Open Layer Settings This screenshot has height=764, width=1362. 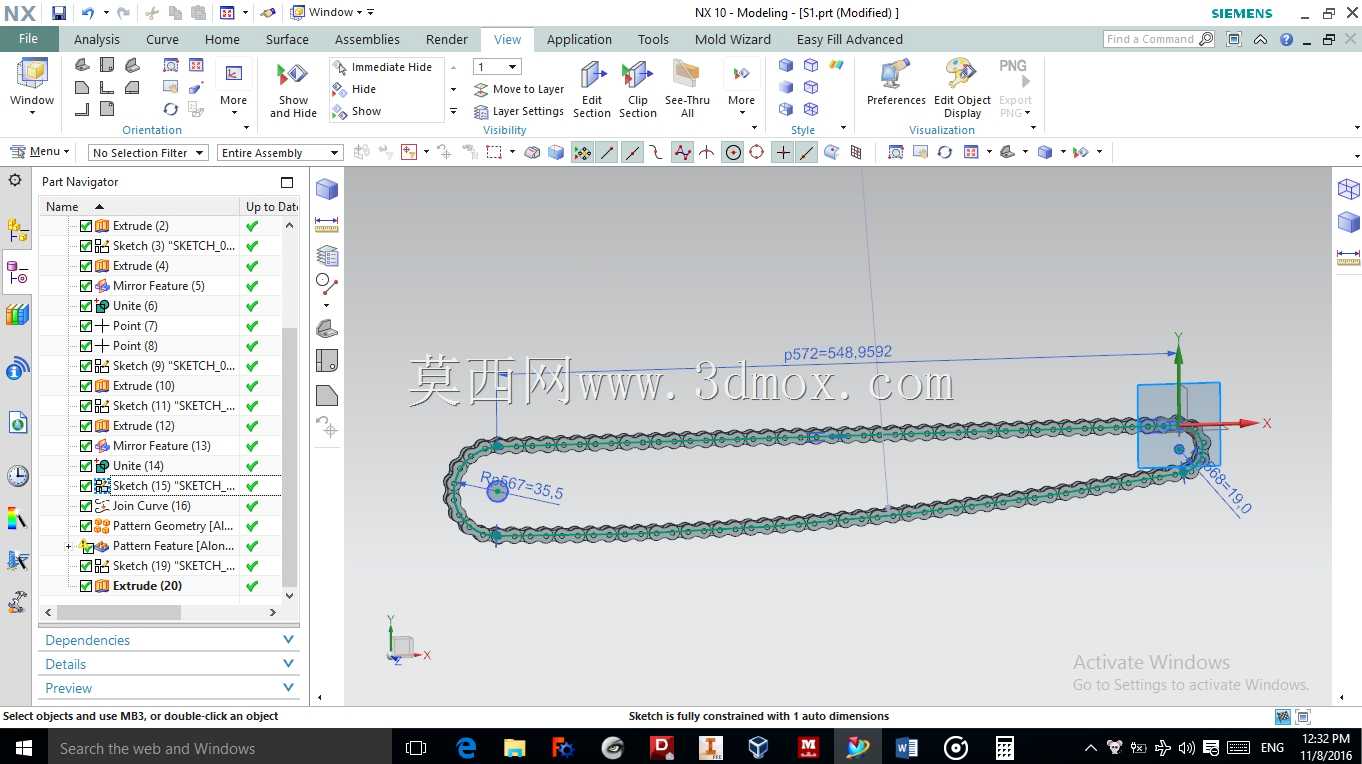click(519, 111)
